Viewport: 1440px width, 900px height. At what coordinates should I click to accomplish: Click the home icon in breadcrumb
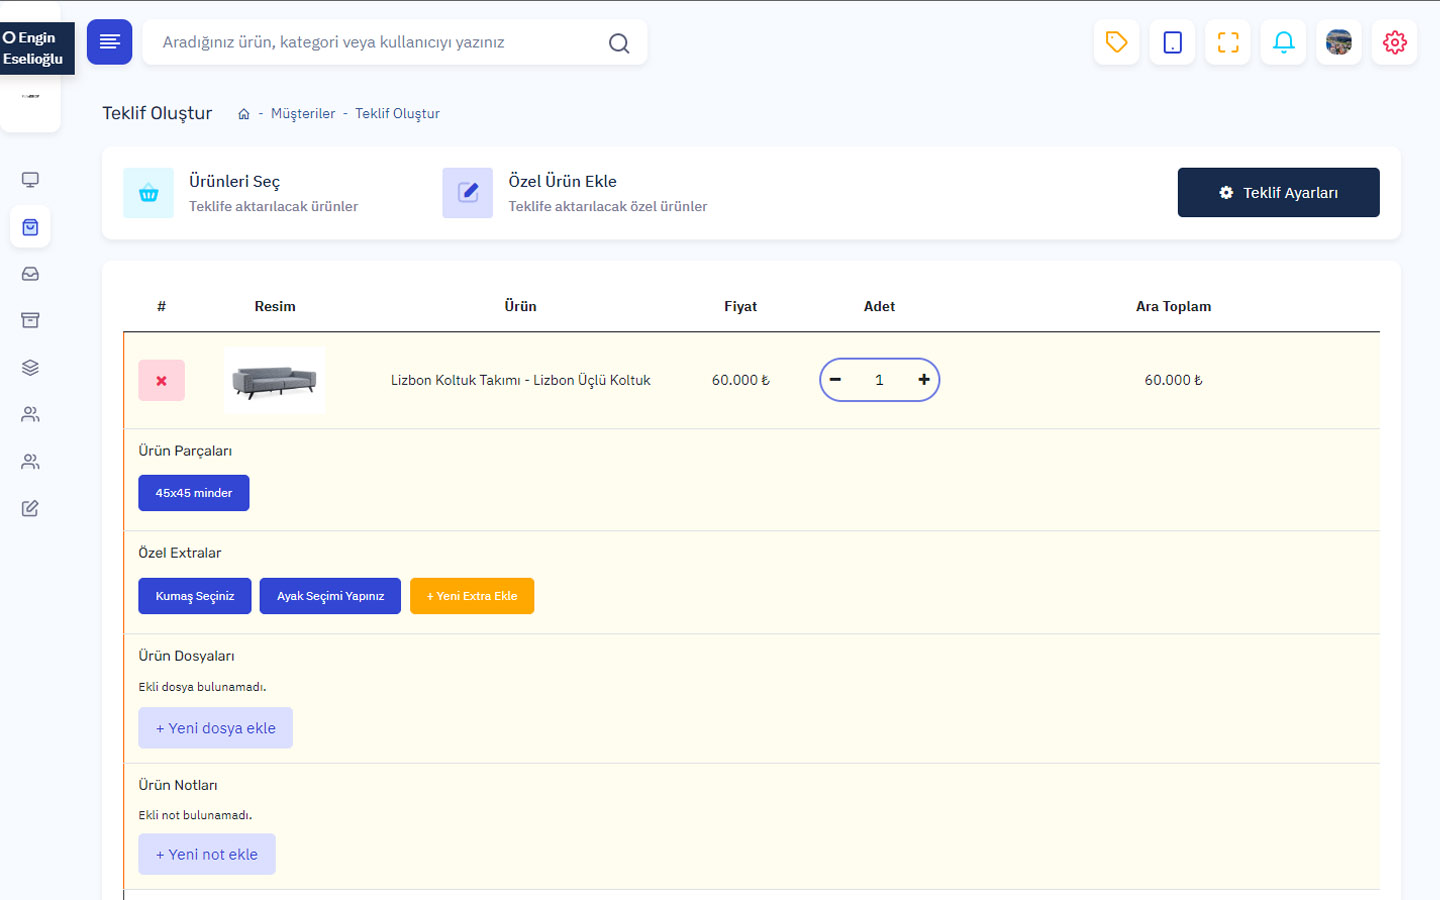pyautogui.click(x=243, y=114)
